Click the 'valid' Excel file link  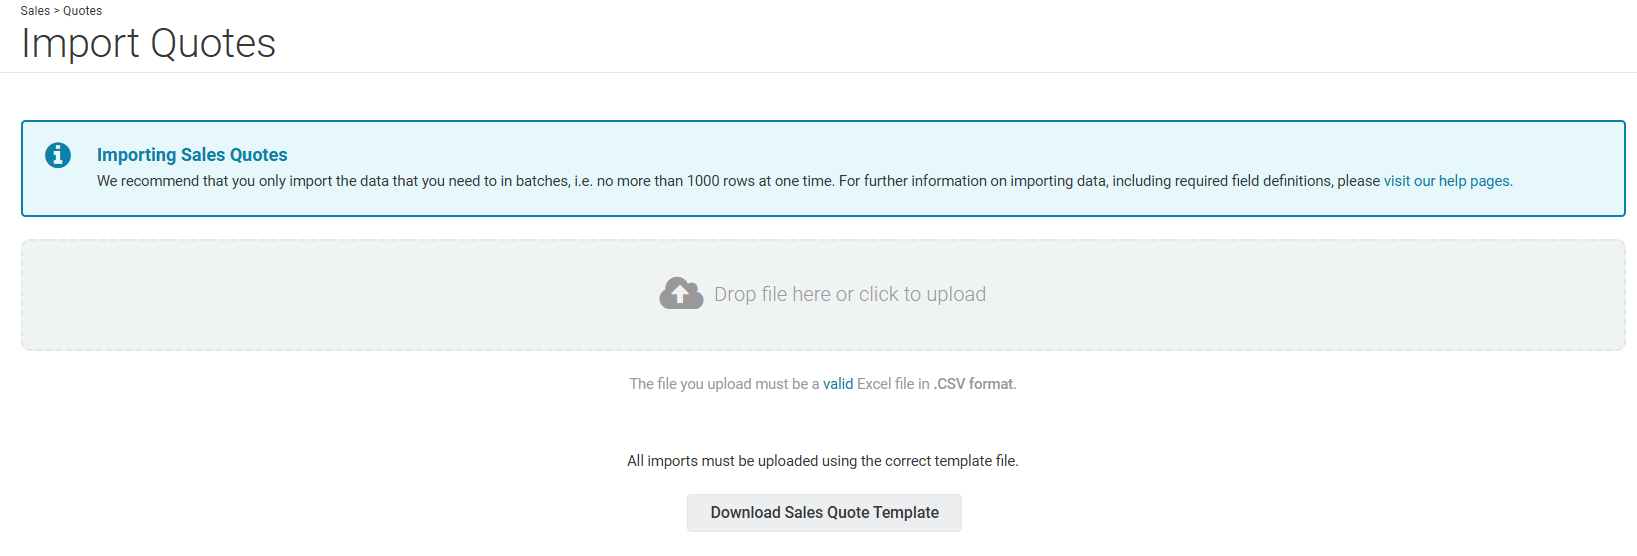click(x=838, y=384)
